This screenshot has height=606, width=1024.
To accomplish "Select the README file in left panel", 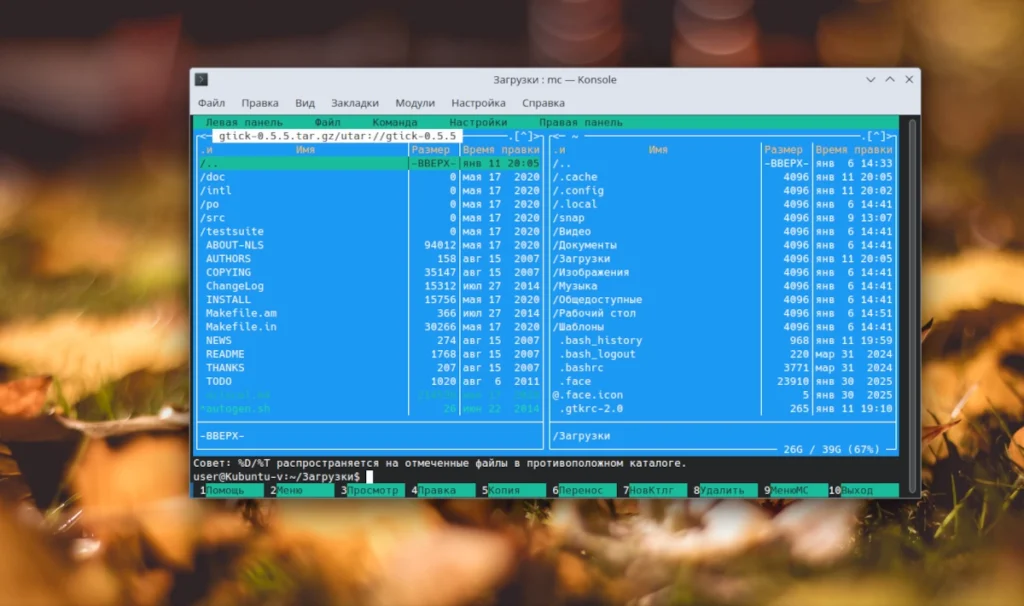I will point(370,354).
